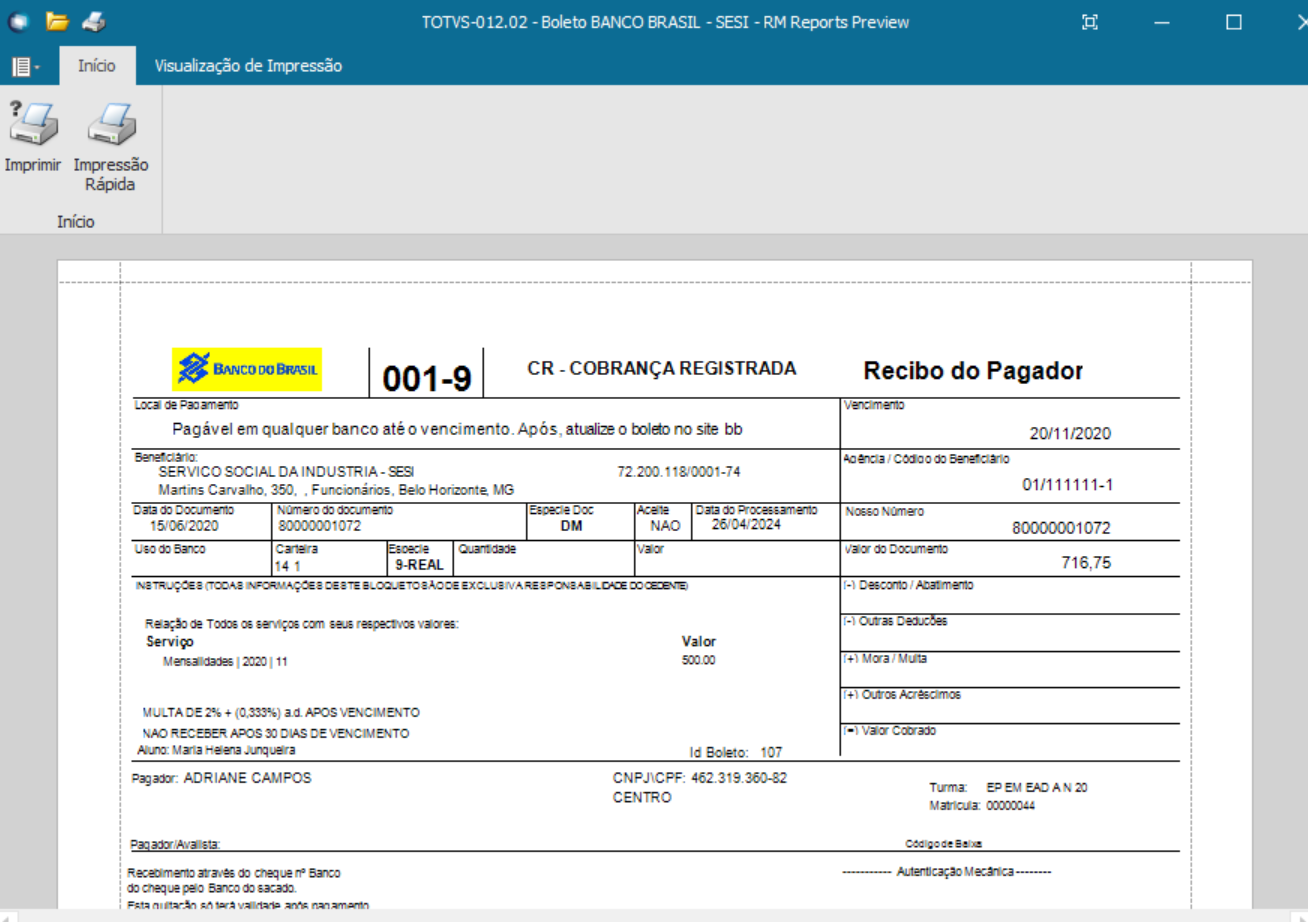Click the 'Quantidade' field label
1308x922 pixels.
pyautogui.click(x=487, y=548)
